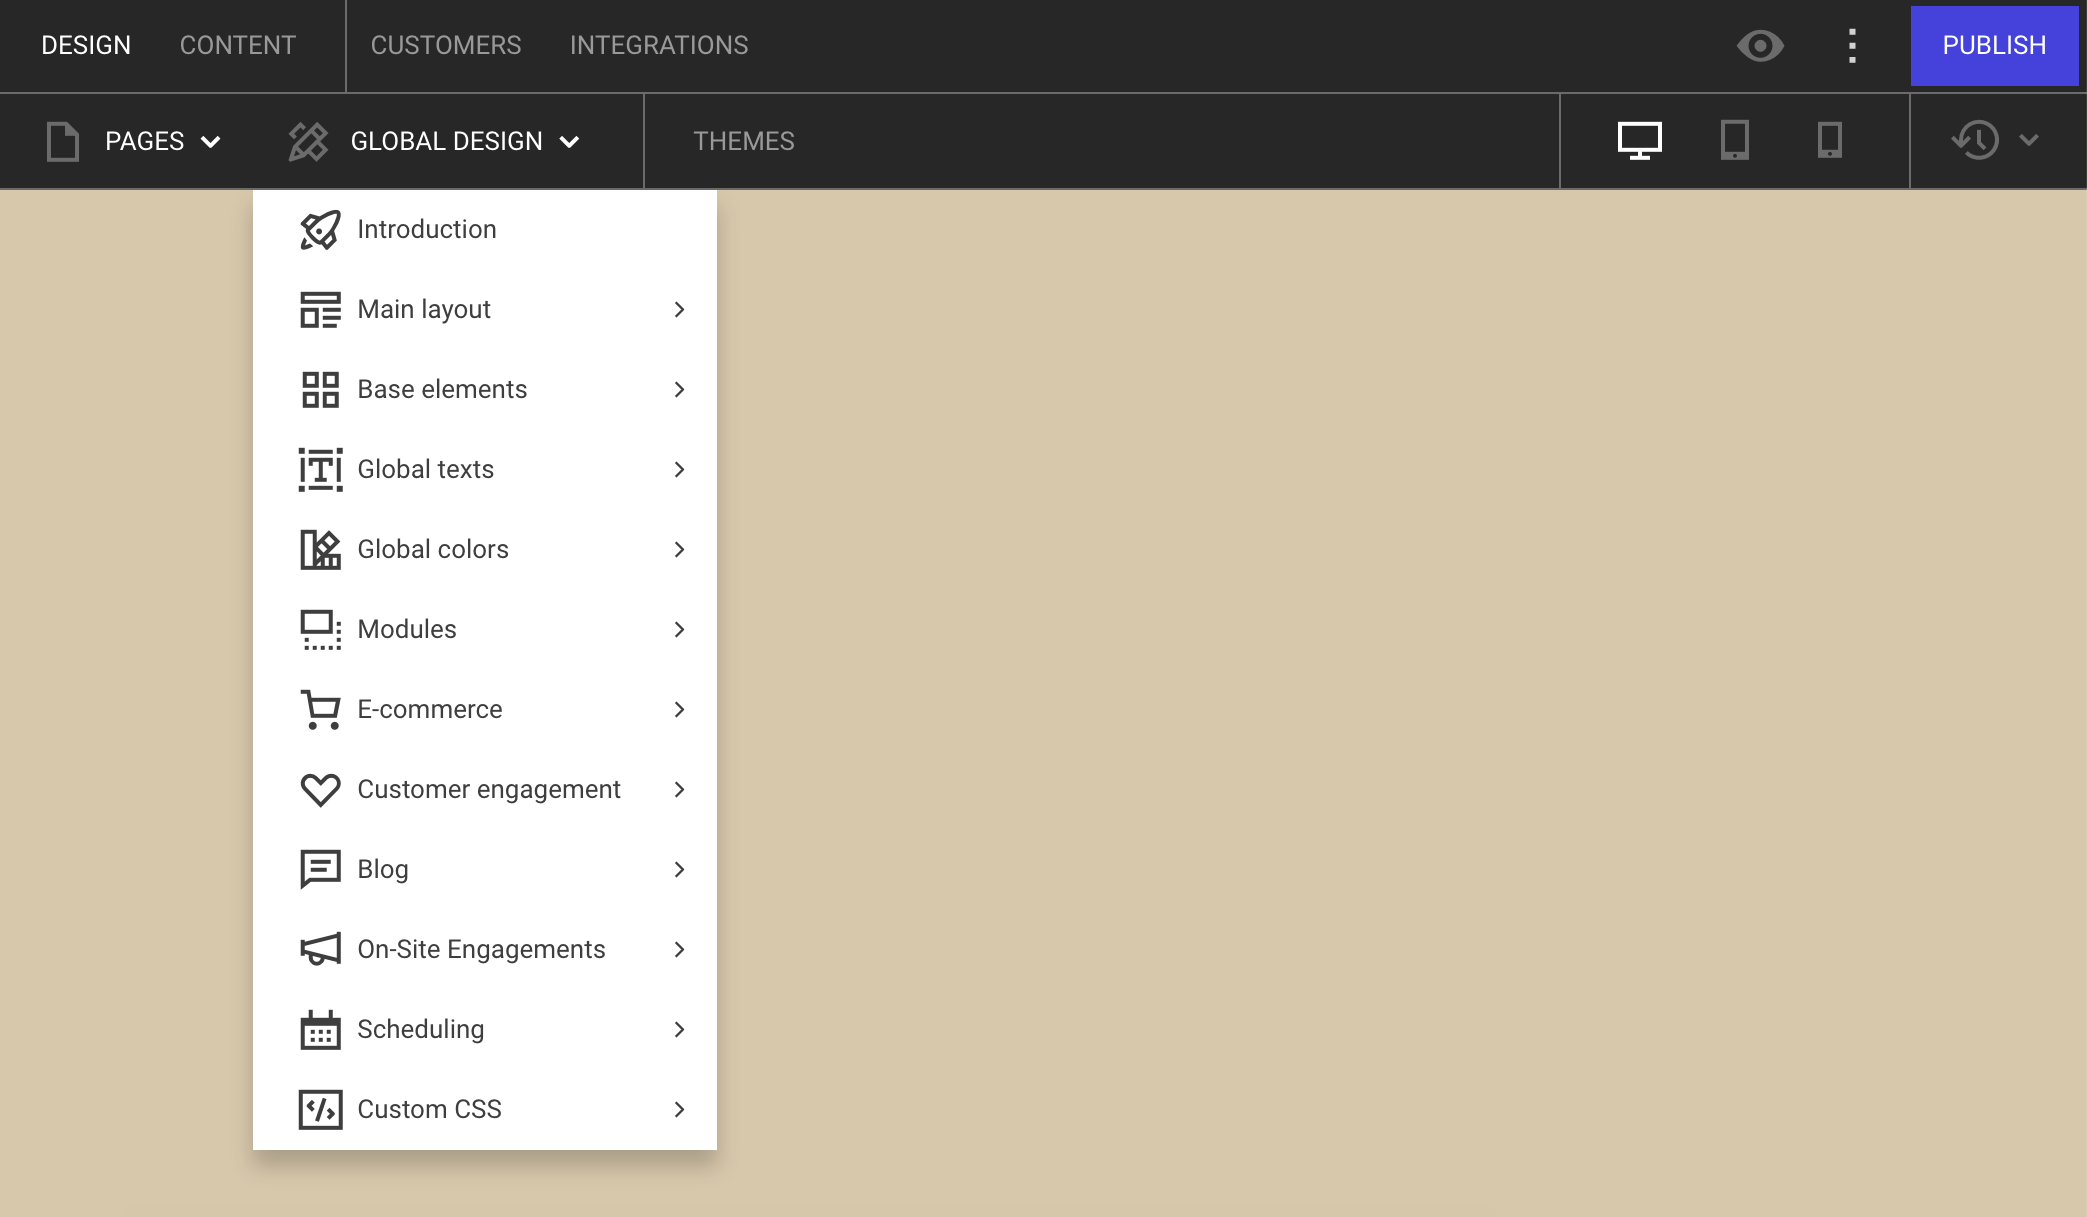Expand the Global texts submenu arrow
This screenshot has width=2087, height=1217.
[680, 470]
